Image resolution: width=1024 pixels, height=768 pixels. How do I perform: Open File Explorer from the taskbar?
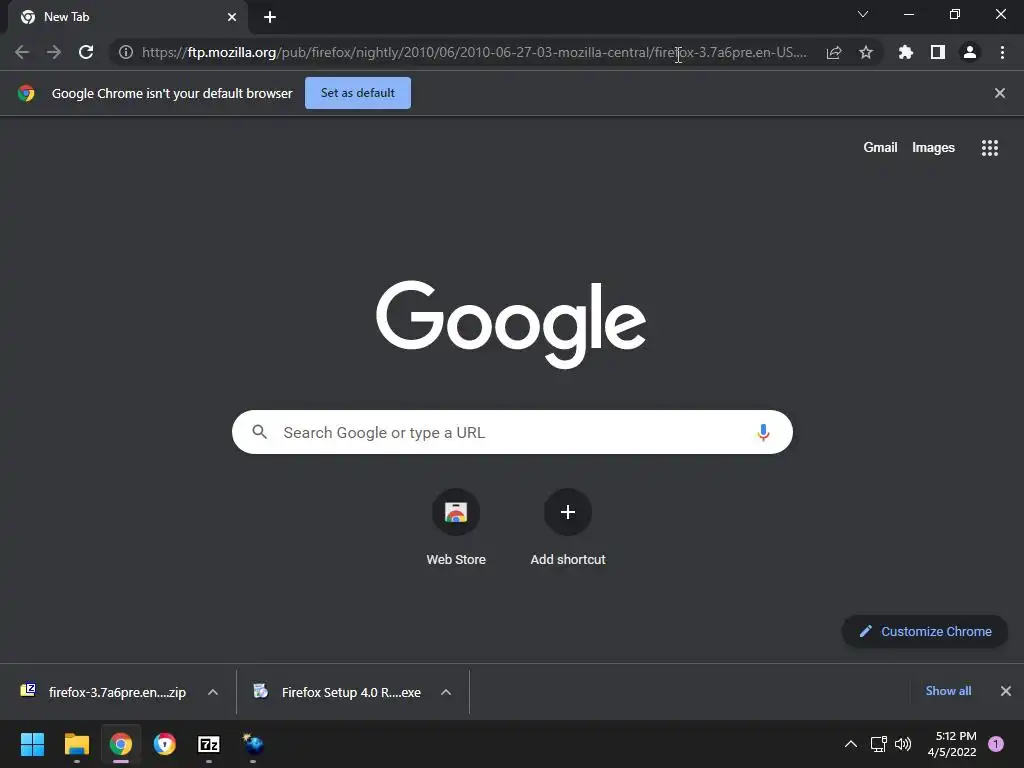(76, 744)
